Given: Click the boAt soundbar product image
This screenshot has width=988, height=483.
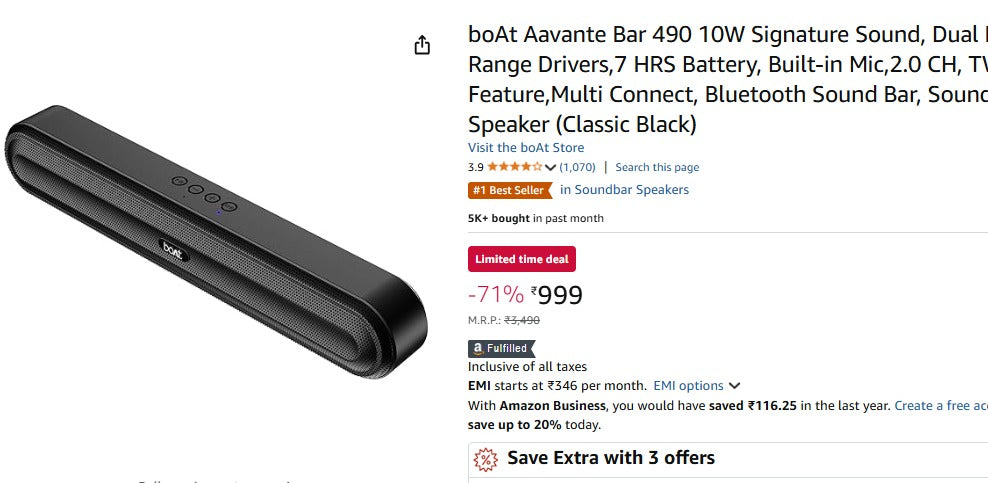Looking at the screenshot, I should click(213, 248).
